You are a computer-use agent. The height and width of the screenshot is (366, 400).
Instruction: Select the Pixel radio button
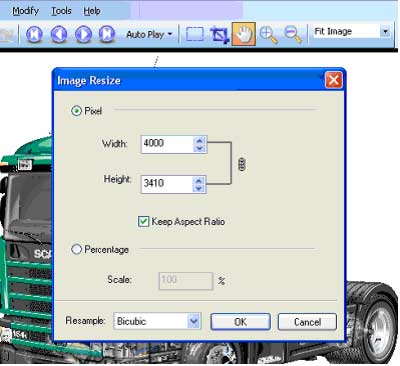coord(76,111)
